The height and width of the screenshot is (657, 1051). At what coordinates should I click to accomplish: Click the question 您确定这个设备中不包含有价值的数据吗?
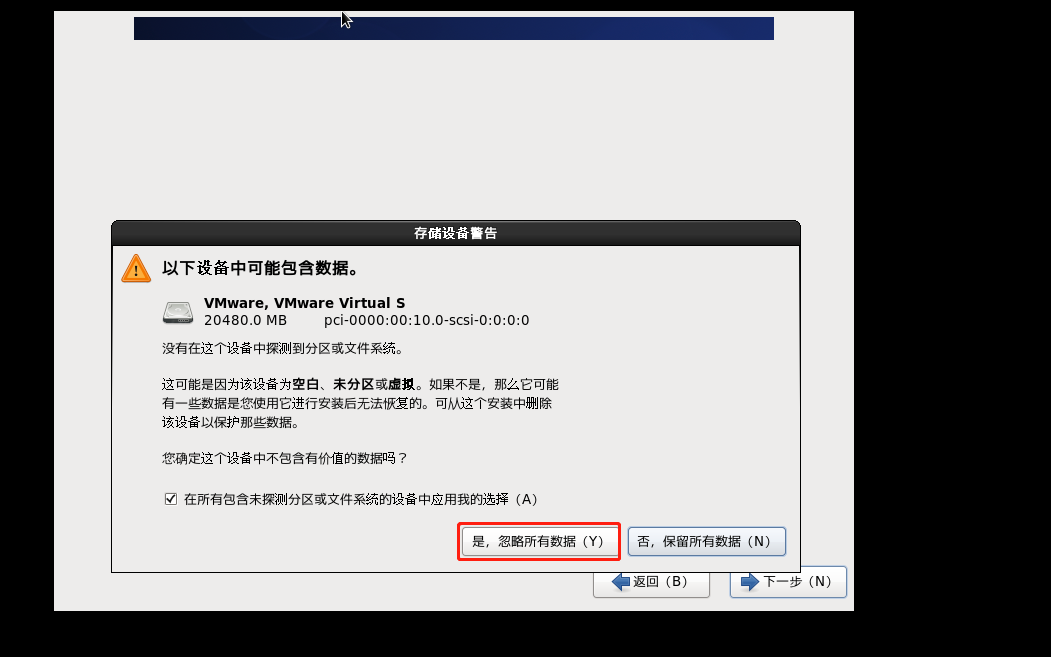(285, 459)
